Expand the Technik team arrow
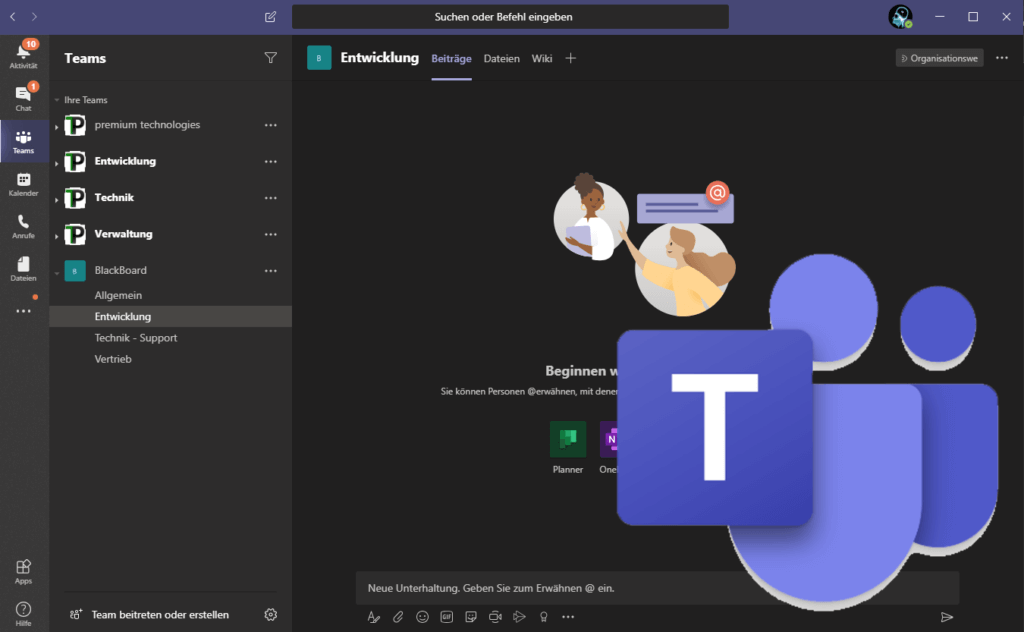 tap(56, 199)
